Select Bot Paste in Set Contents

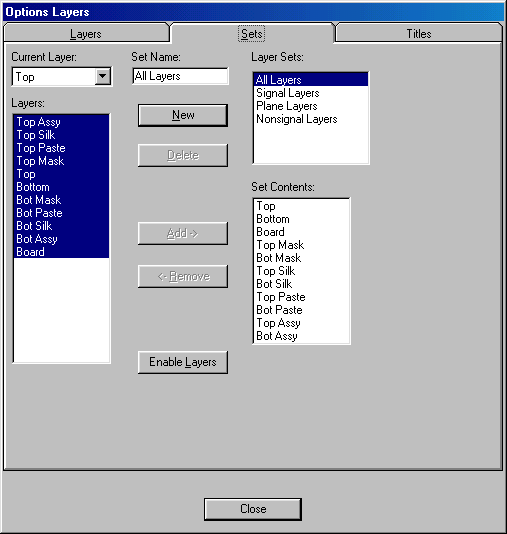point(301,310)
